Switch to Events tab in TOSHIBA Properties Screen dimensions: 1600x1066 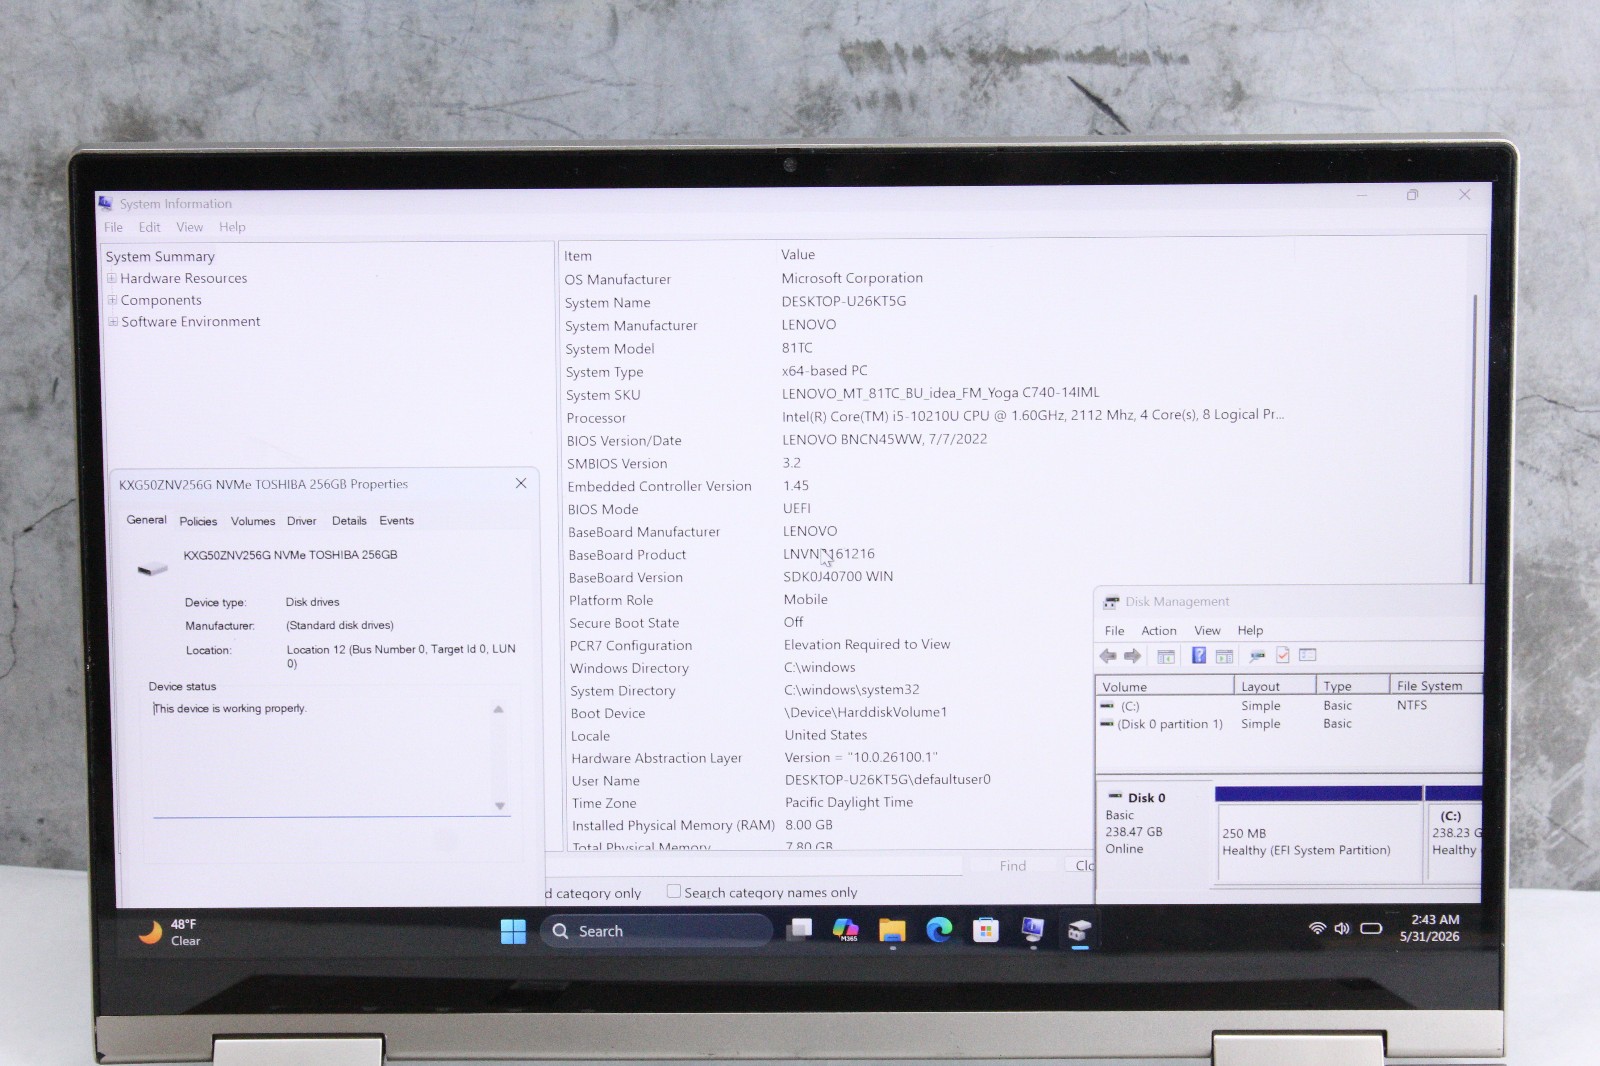(x=396, y=521)
